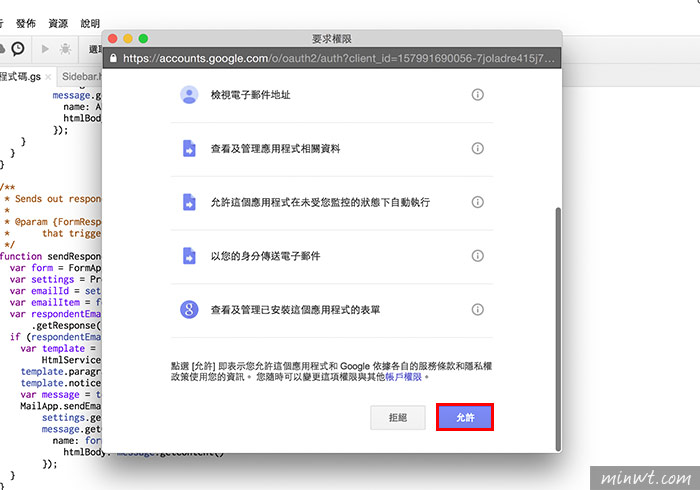
Task: Show info for 允許這個應用程式在未受您監控 permission
Action: tap(477, 202)
